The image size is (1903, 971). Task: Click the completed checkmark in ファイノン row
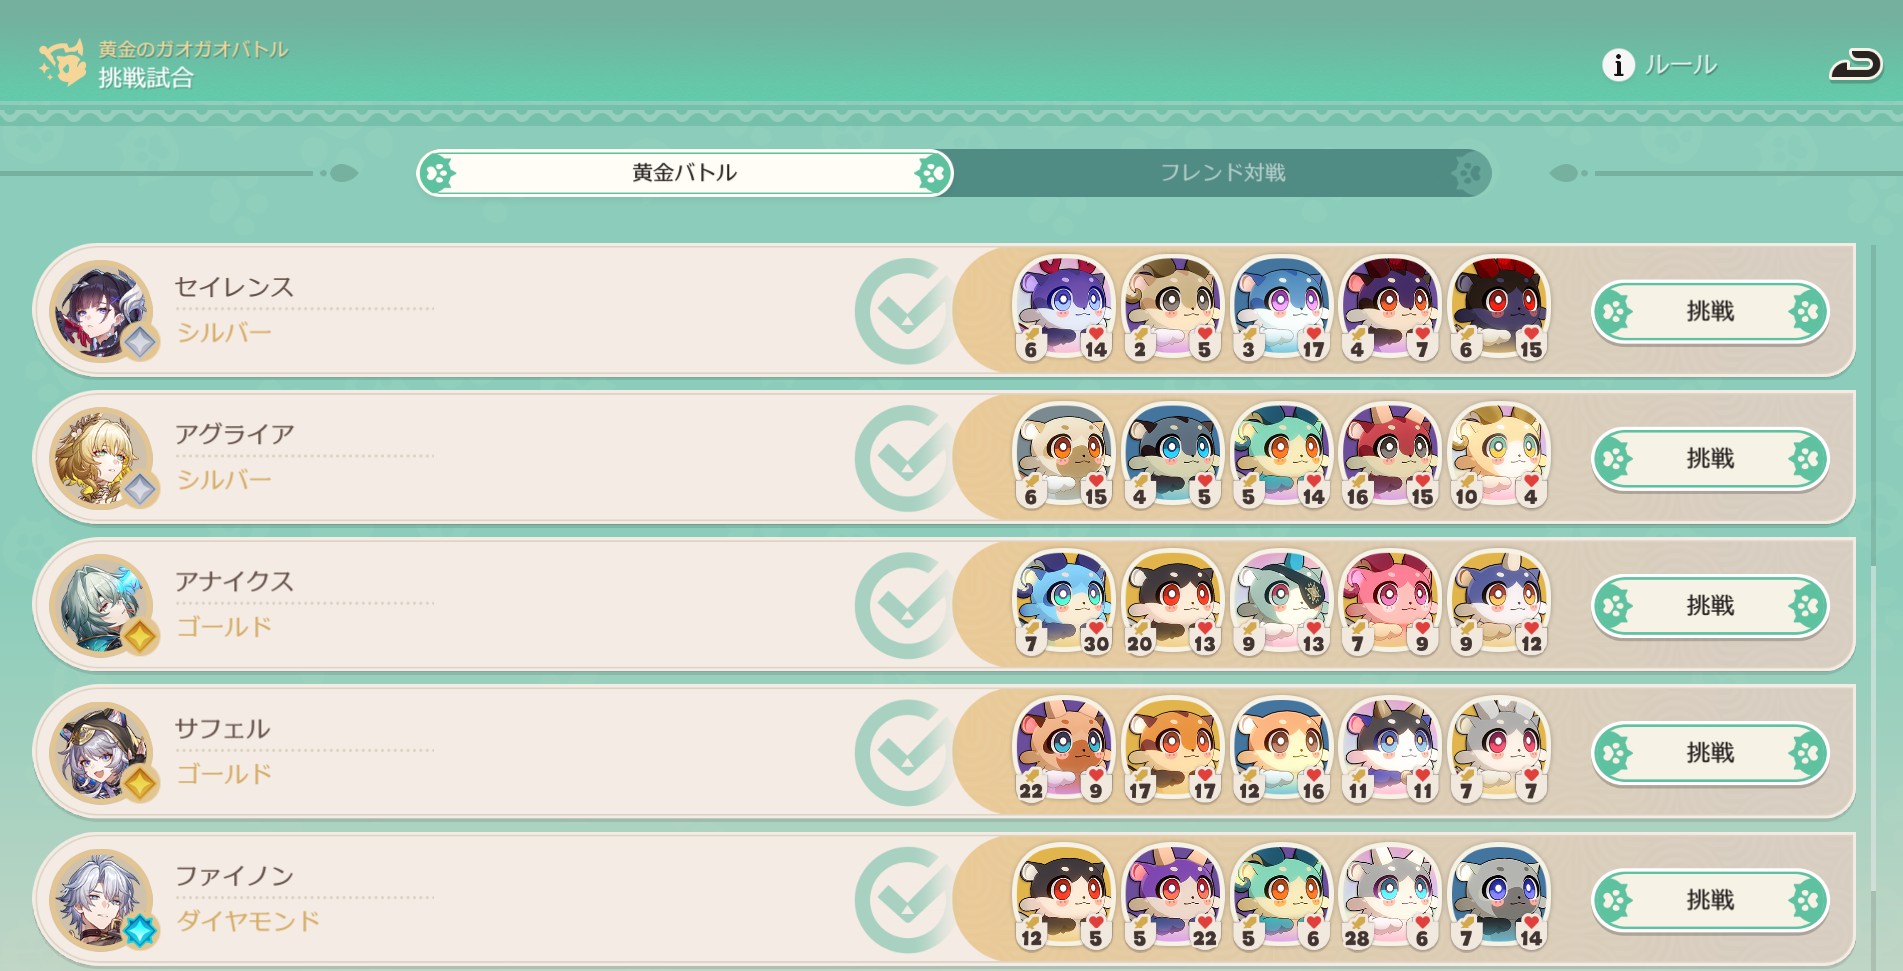click(905, 899)
